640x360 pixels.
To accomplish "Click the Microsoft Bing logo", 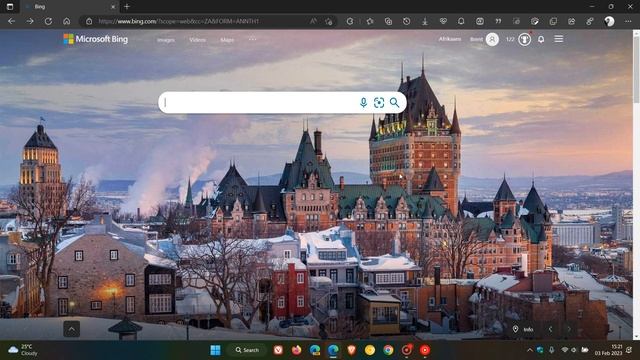I will (x=96, y=39).
